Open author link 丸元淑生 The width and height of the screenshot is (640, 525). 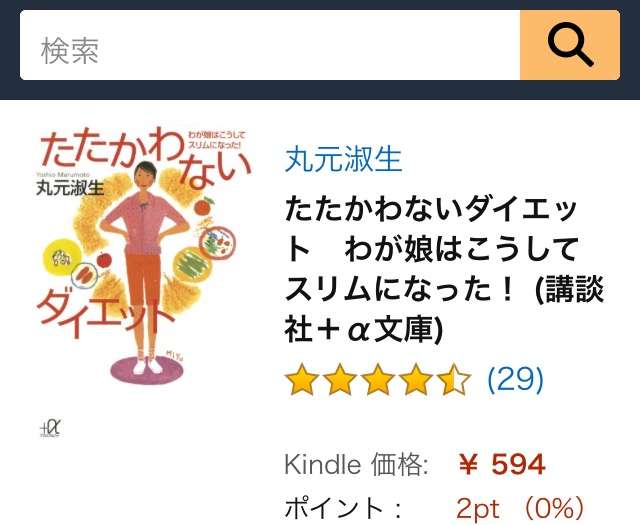343,159
